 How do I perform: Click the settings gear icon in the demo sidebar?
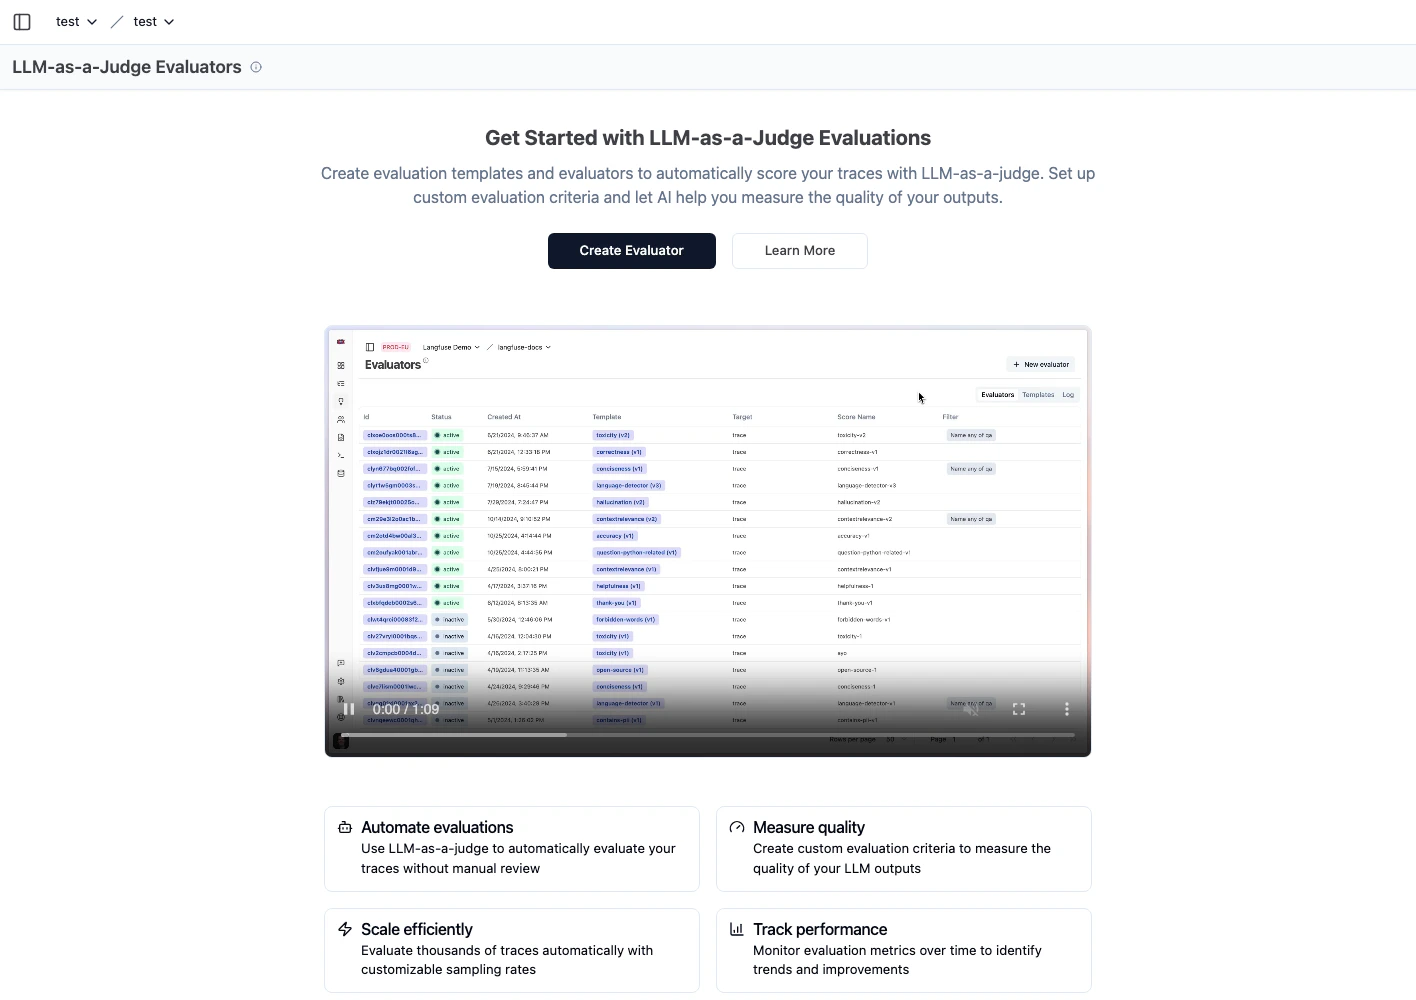click(x=341, y=680)
